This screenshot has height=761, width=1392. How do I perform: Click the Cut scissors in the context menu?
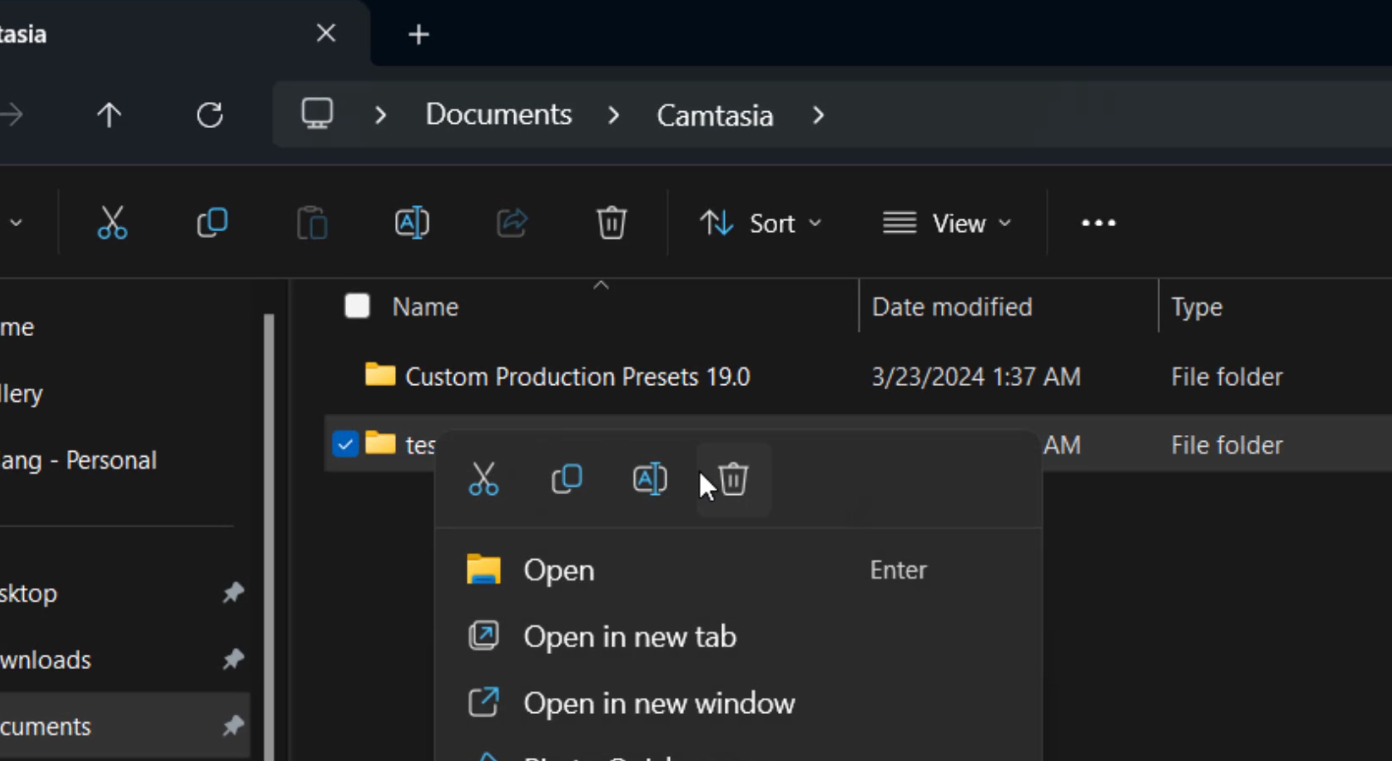point(483,479)
